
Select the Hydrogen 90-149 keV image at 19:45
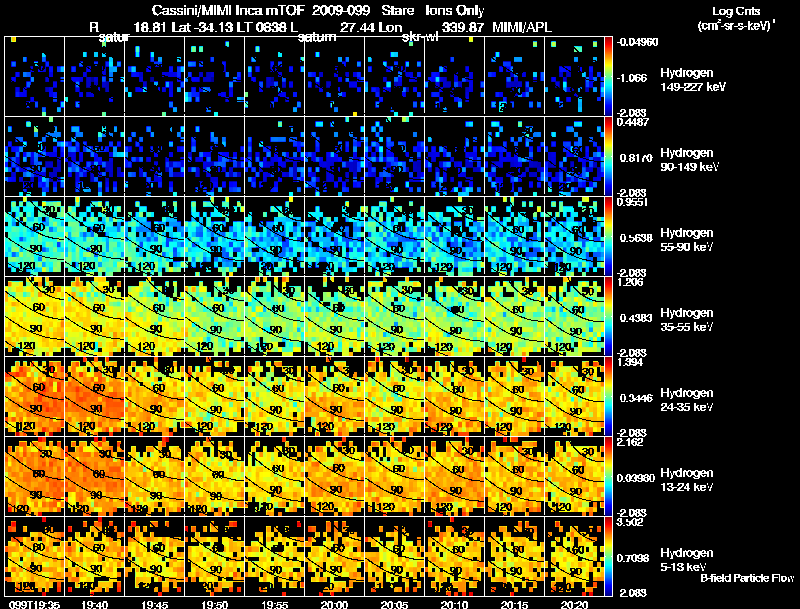[155, 156]
